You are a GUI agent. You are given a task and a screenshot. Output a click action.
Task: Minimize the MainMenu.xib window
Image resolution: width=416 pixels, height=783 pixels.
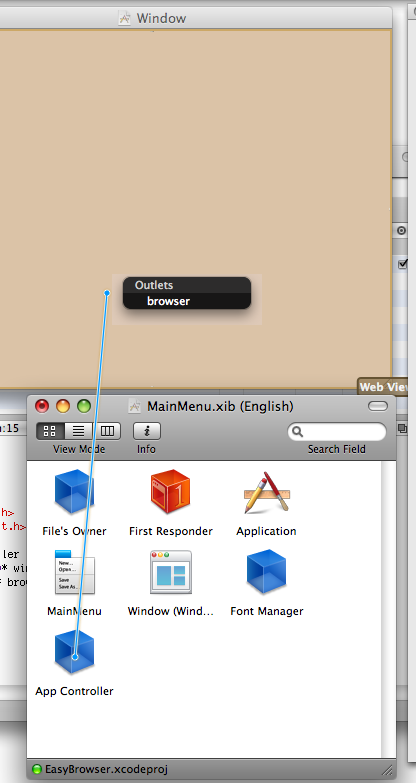tap(63, 406)
